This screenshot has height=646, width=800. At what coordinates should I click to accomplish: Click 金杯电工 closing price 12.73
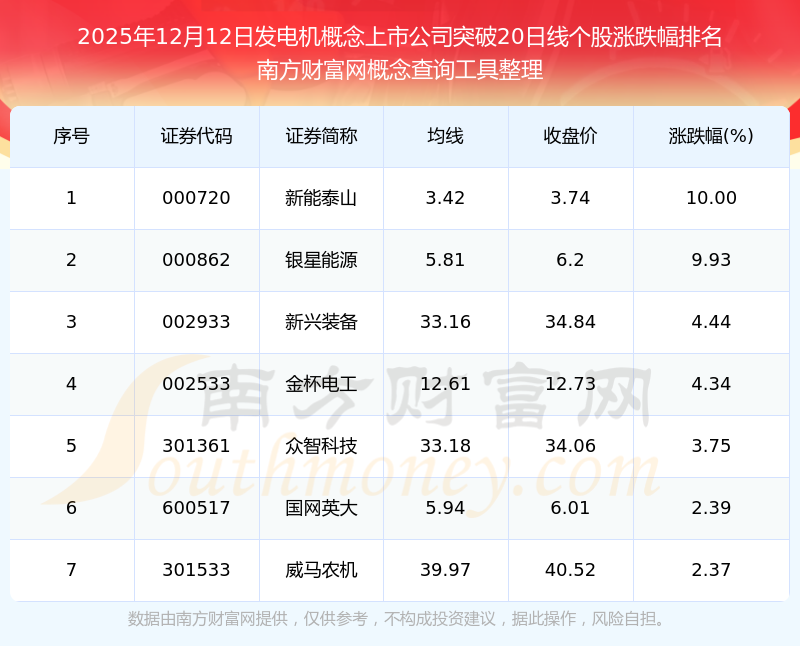570,384
